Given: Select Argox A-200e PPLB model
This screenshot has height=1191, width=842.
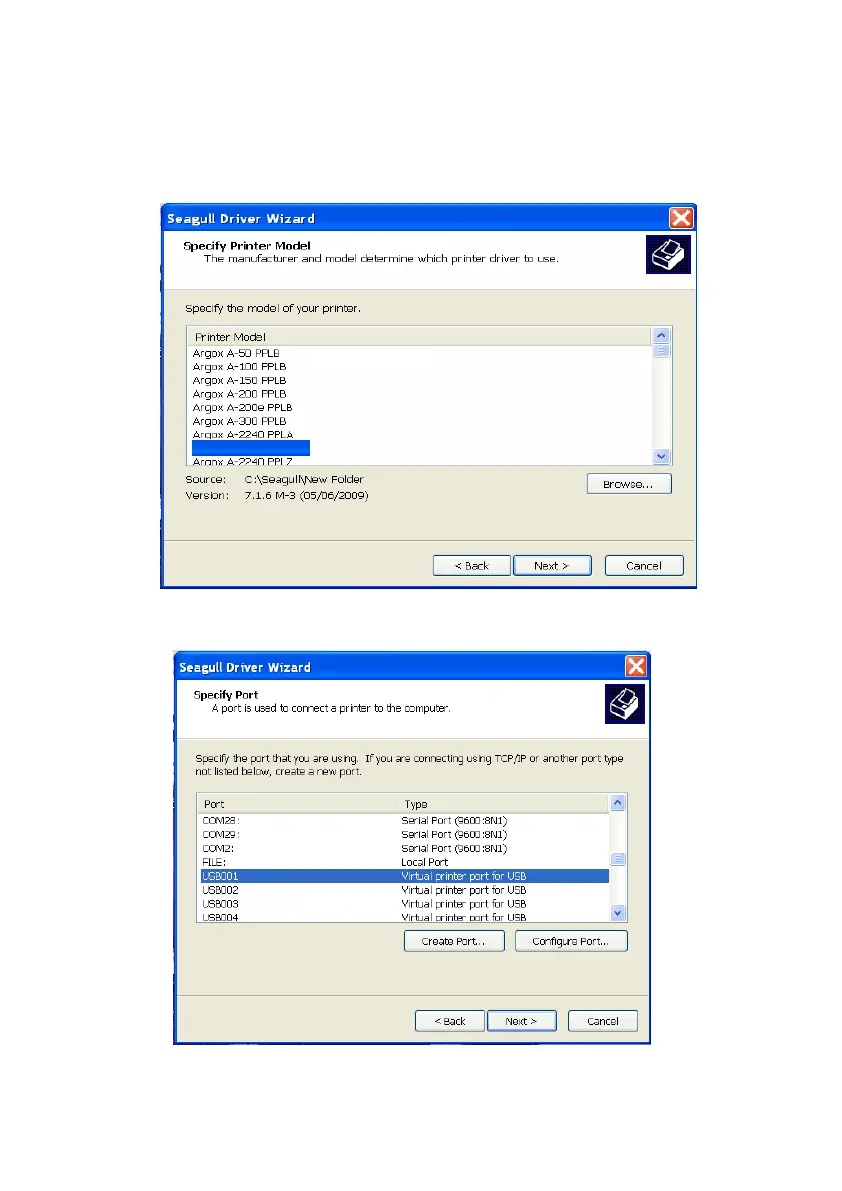Looking at the screenshot, I should tap(242, 408).
